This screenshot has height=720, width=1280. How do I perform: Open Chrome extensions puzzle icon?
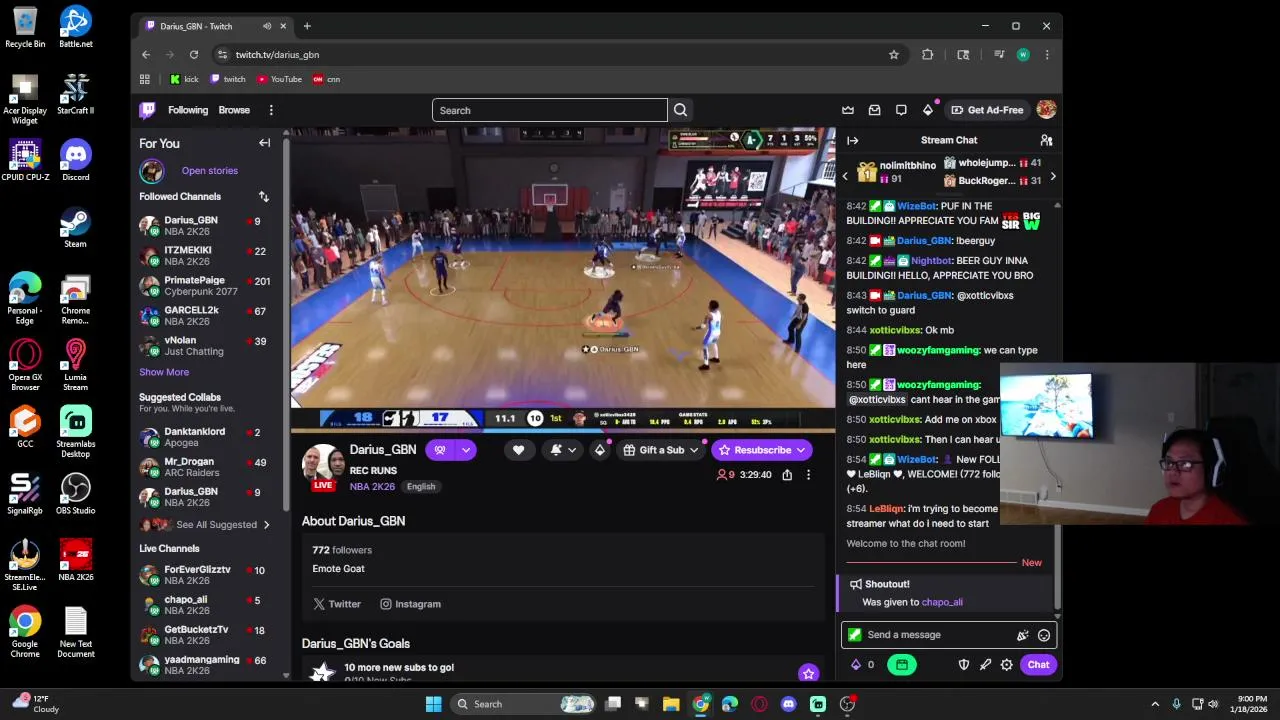[x=928, y=55]
